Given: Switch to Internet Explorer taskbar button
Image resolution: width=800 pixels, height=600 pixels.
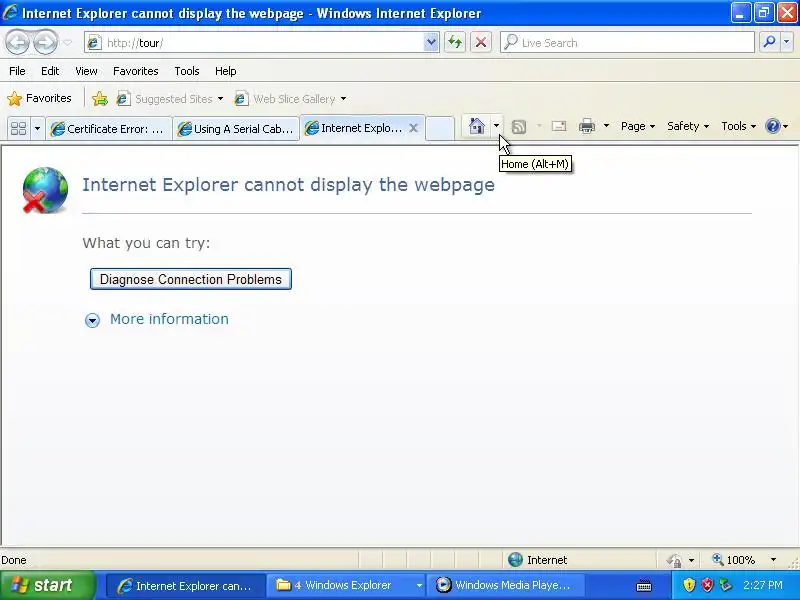Looking at the screenshot, I should click(186, 585).
